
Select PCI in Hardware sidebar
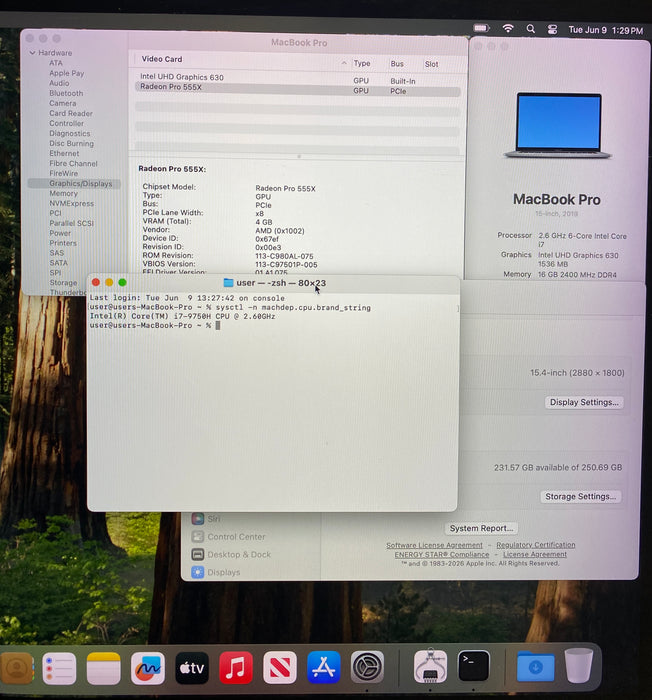[x=55, y=213]
